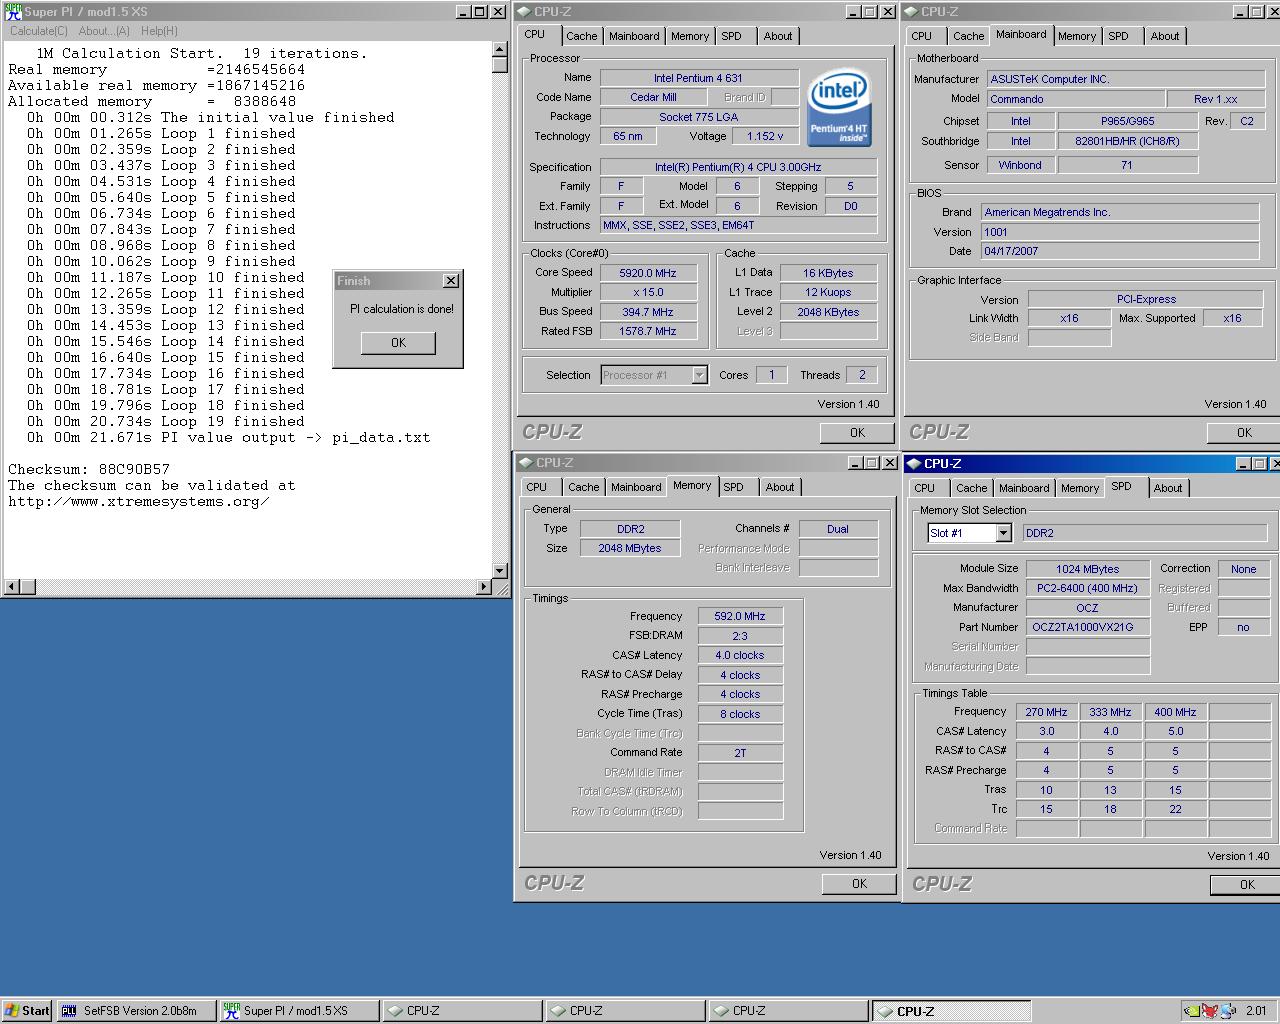Click the Checksum: 88C90B57 line in Super PI
This screenshot has height=1024, width=1280.
coord(89,469)
